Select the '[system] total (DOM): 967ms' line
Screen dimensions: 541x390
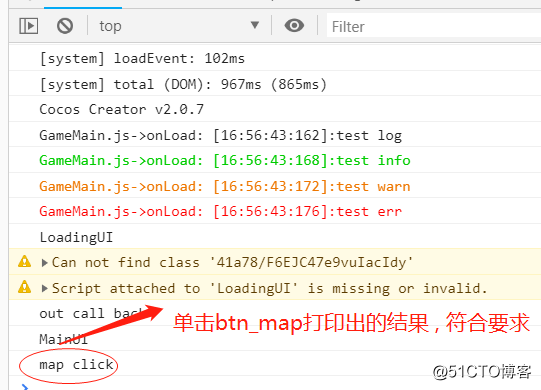(183, 85)
